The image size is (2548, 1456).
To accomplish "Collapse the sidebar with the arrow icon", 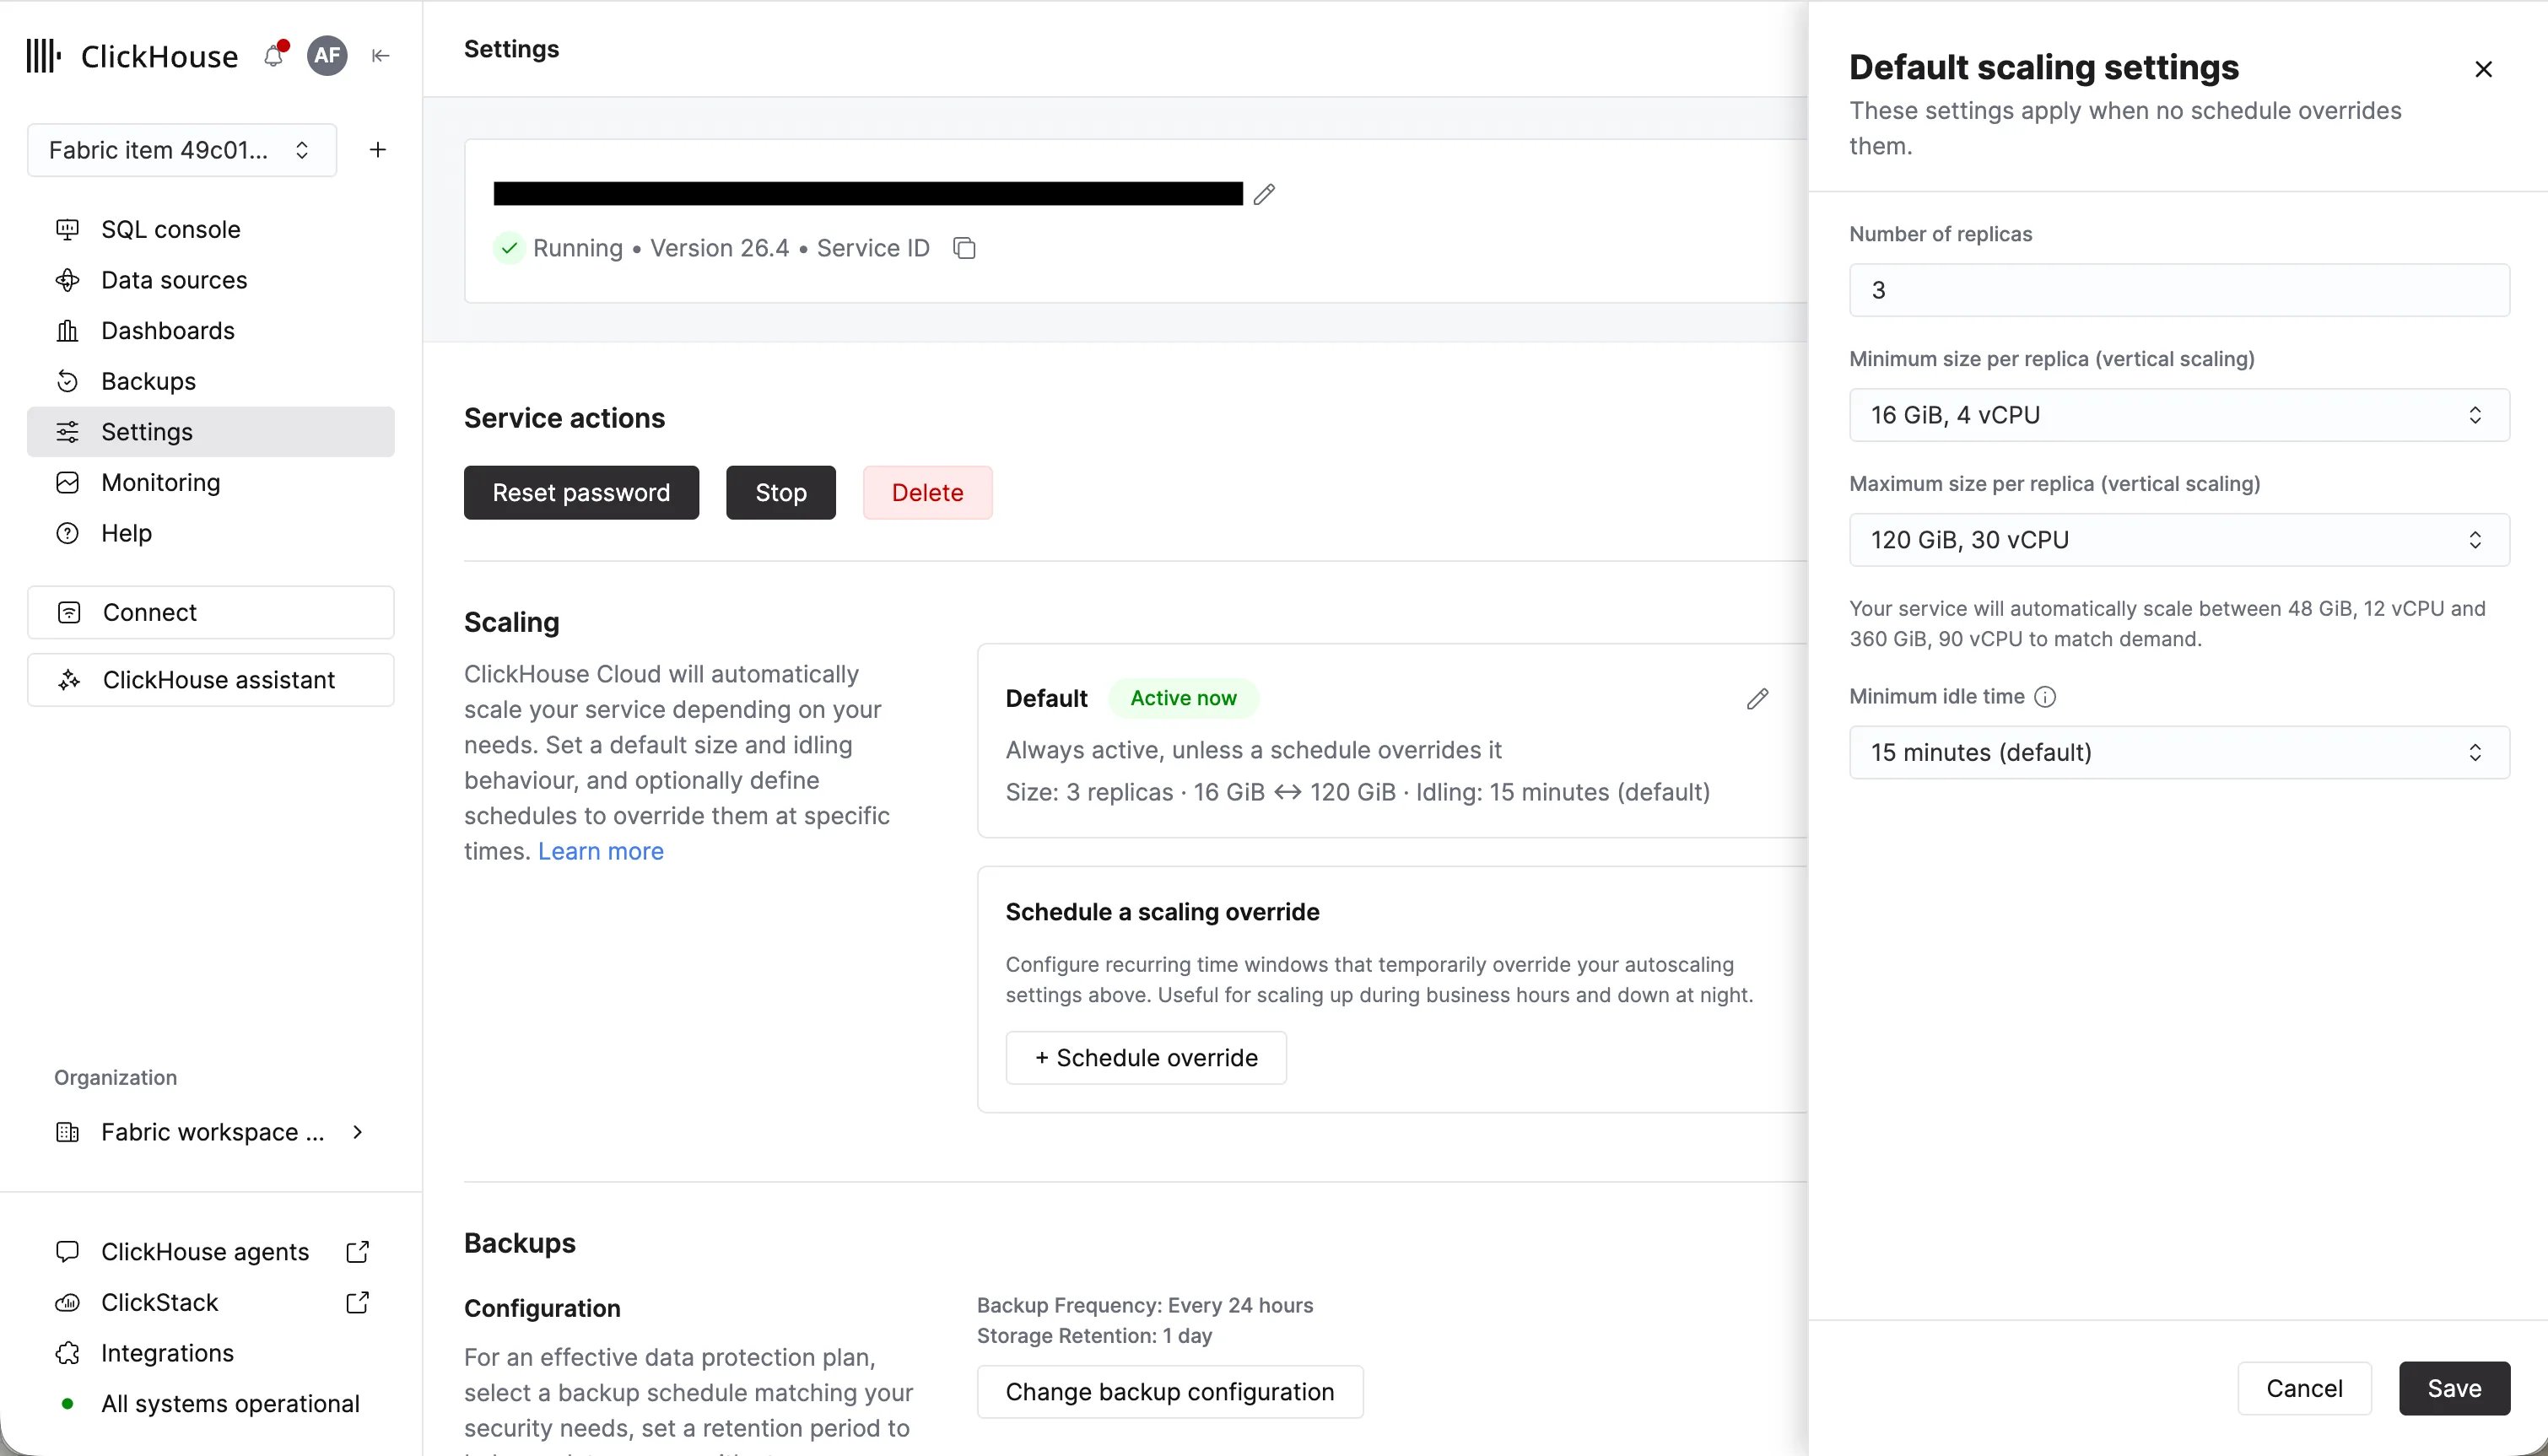I will (380, 56).
